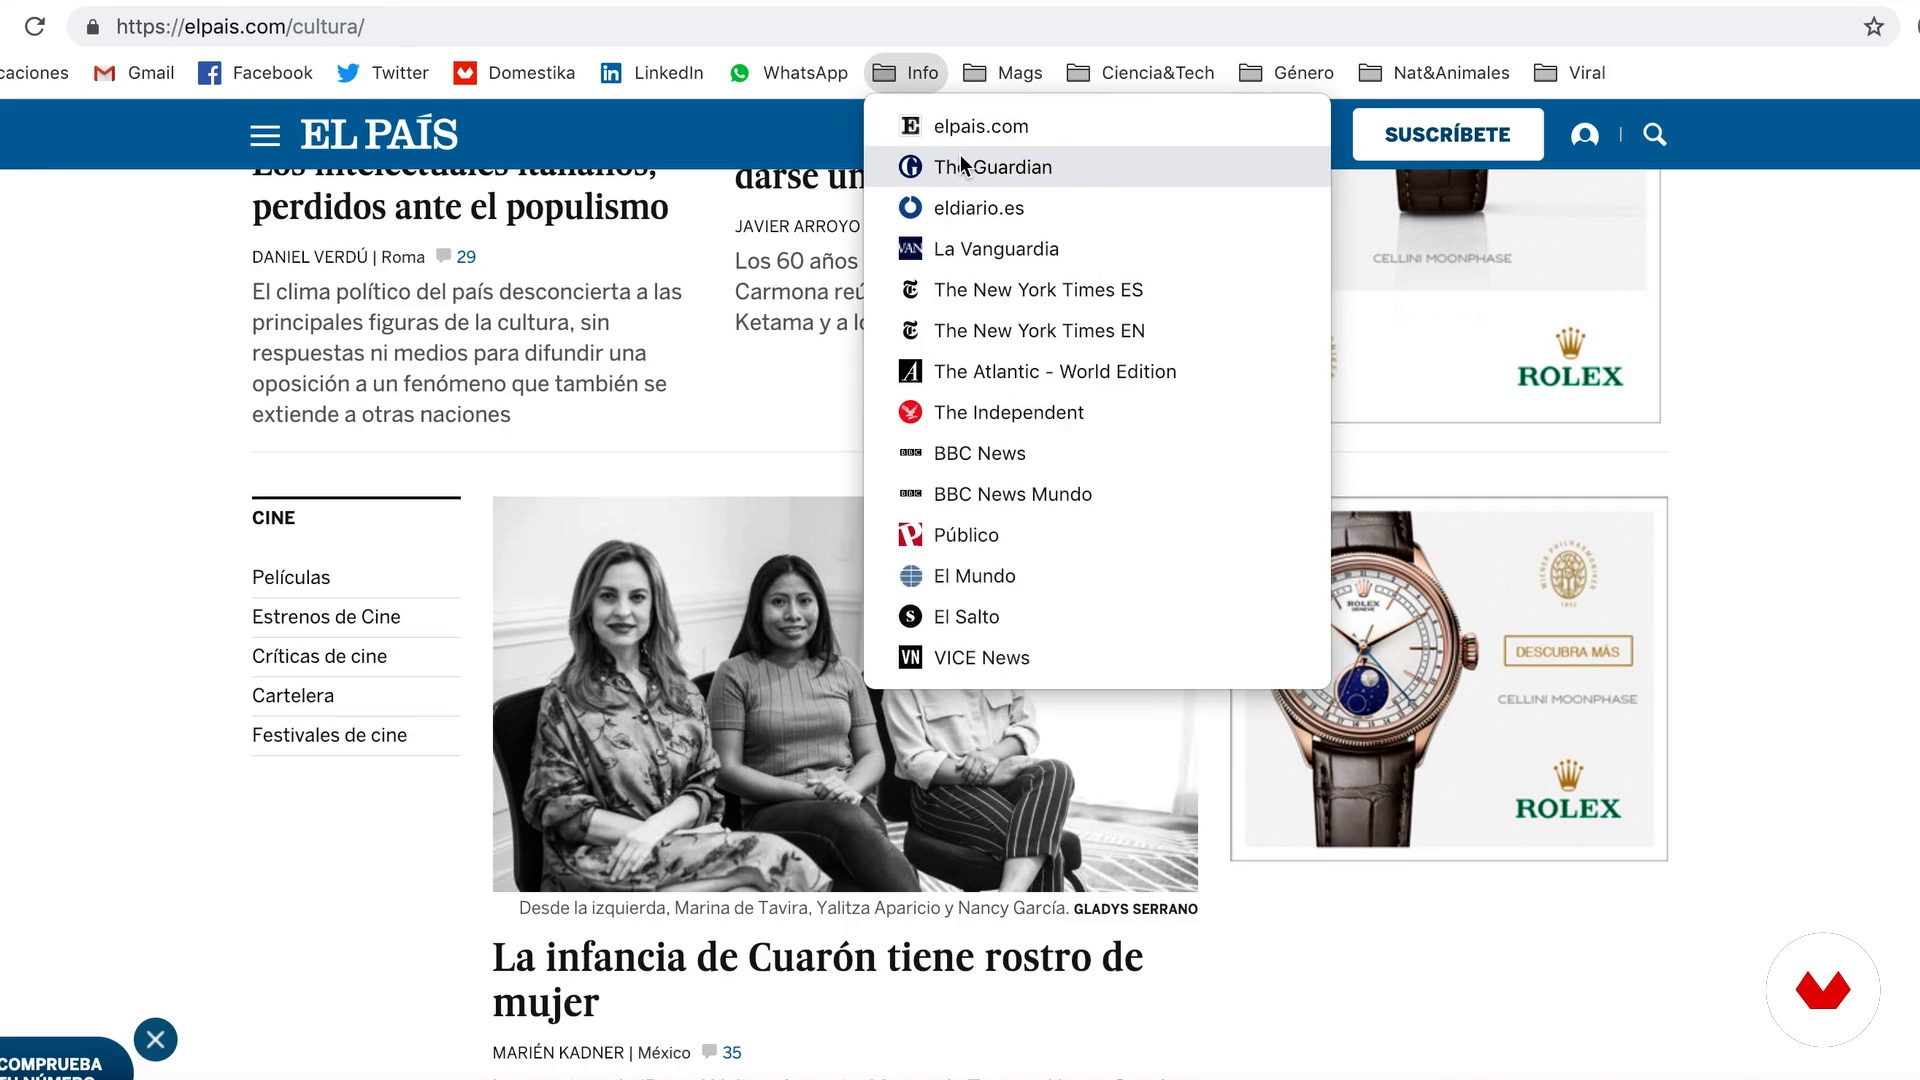The height and width of the screenshot is (1080, 1920).
Task: Open the BBC News bookmark
Action: (x=1097, y=454)
